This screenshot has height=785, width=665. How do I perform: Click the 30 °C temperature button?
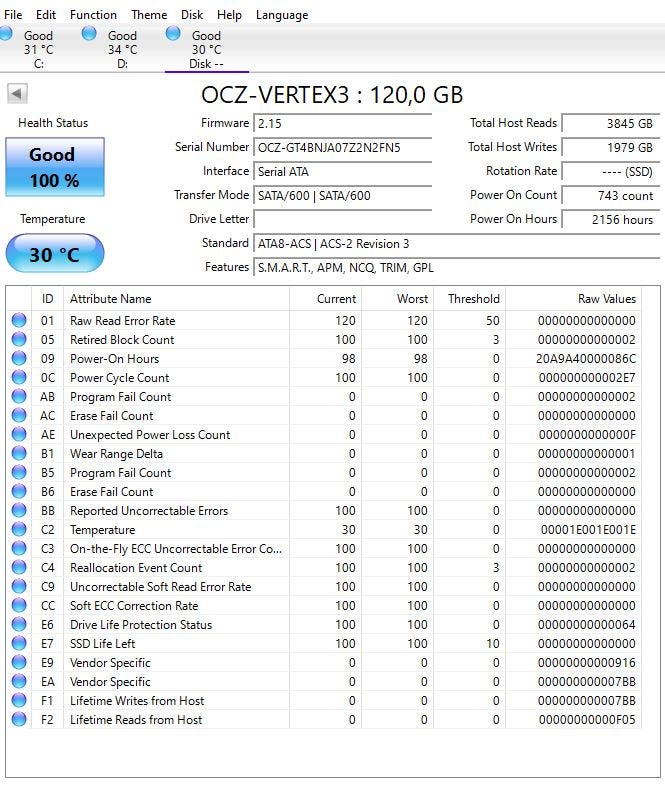[55, 254]
